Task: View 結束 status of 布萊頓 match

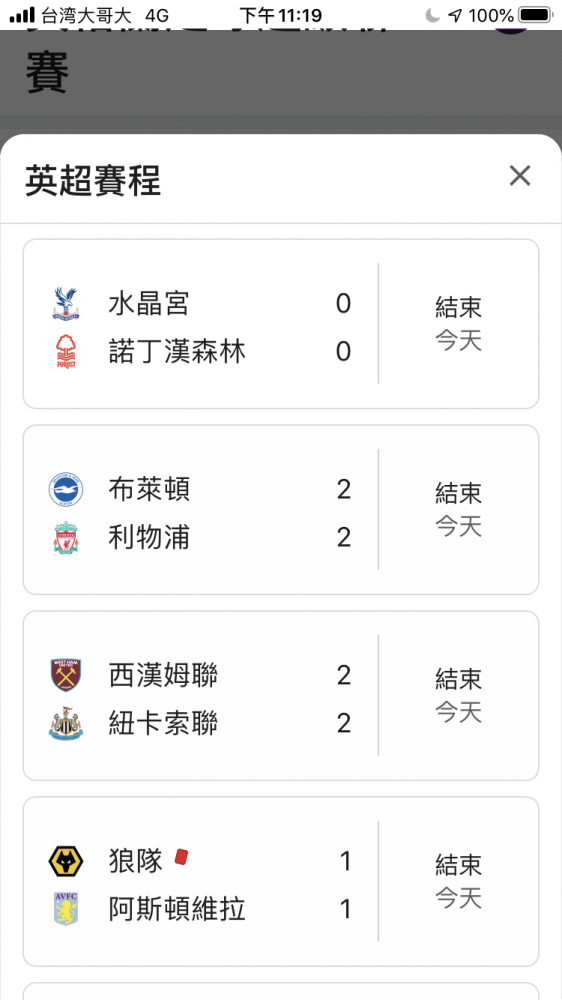Action: (458, 492)
